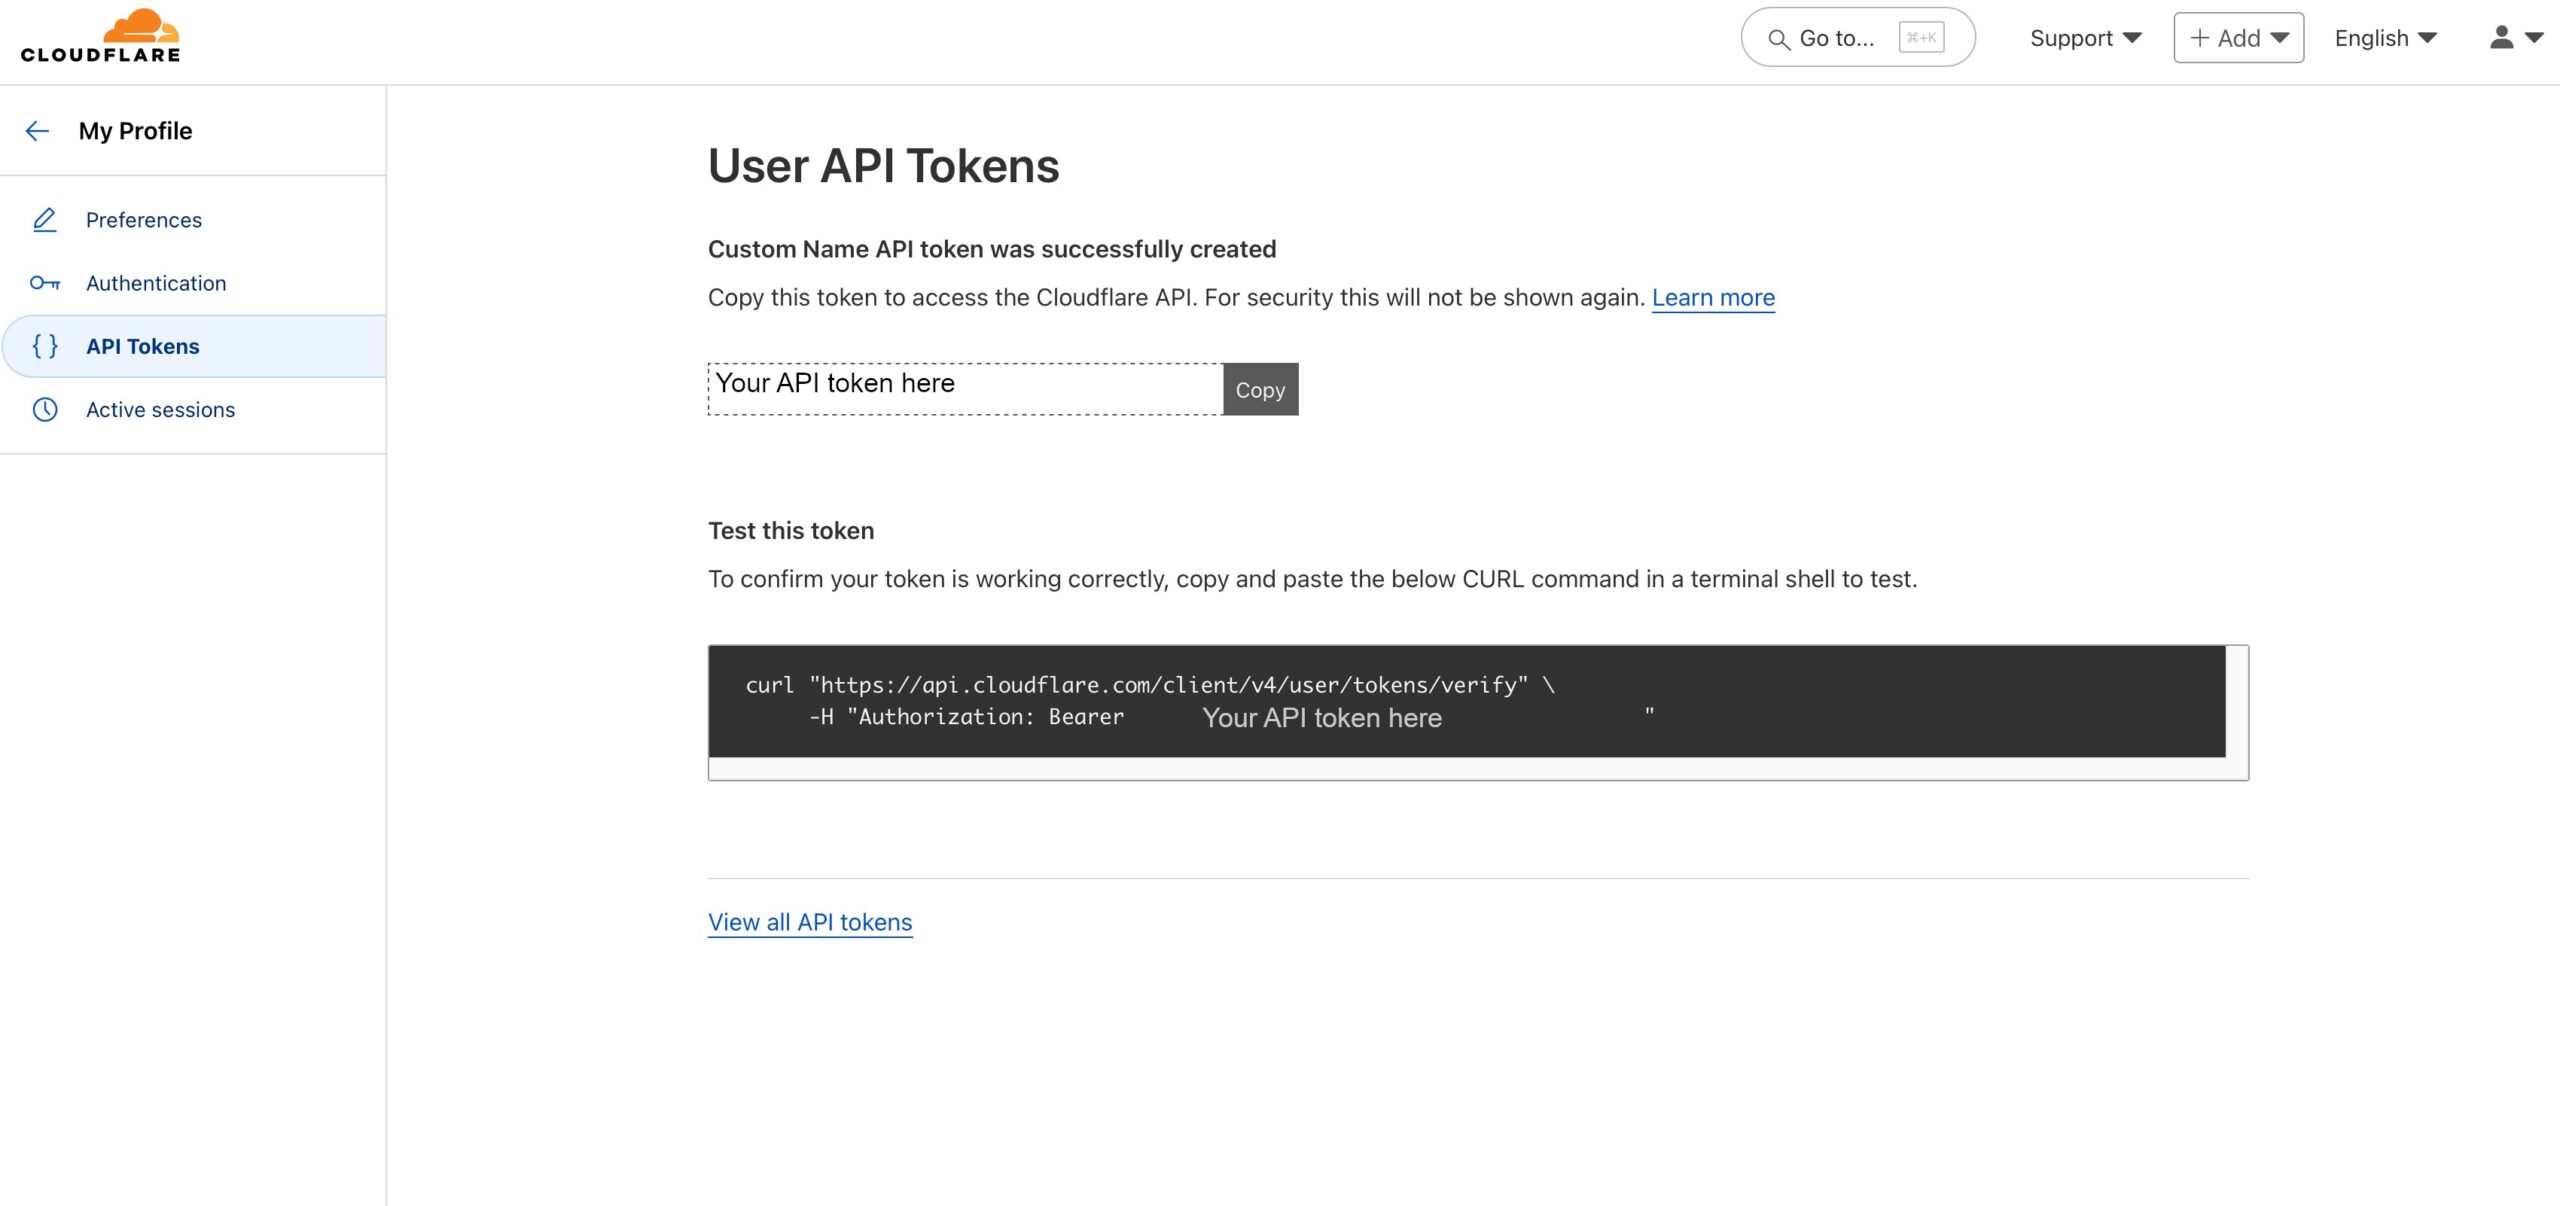
Task: Copy the API token with Copy button
Action: (x=1260, y=390)
